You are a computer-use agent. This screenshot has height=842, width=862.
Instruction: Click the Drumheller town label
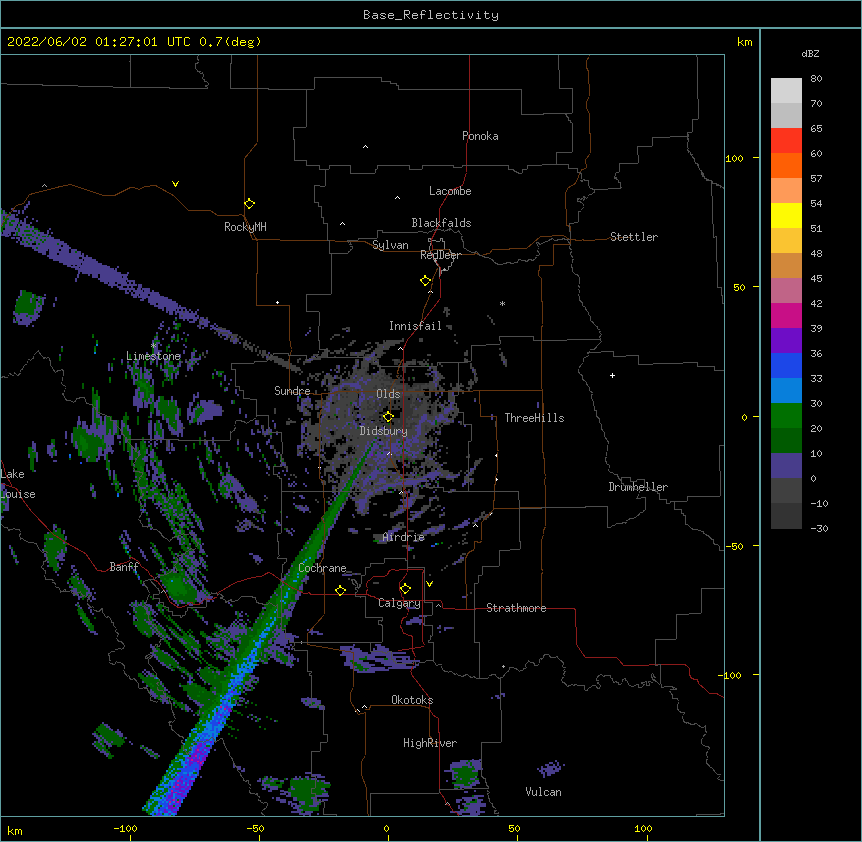638,487
